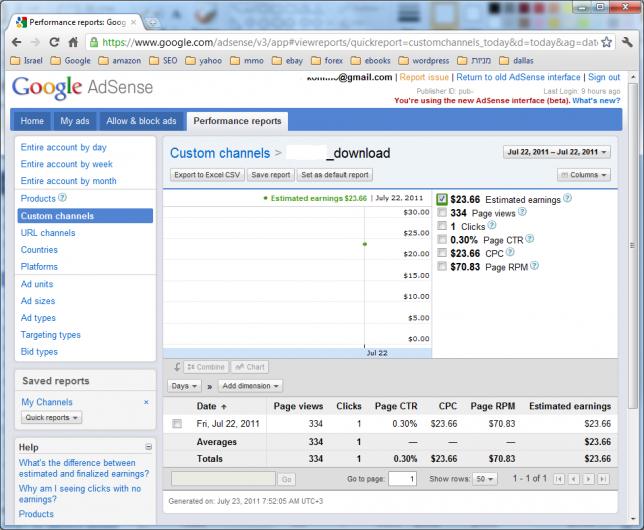Open help icon beside Estimated earnings
This screenshot has height=530, width=644.
(x=567, y=198)
